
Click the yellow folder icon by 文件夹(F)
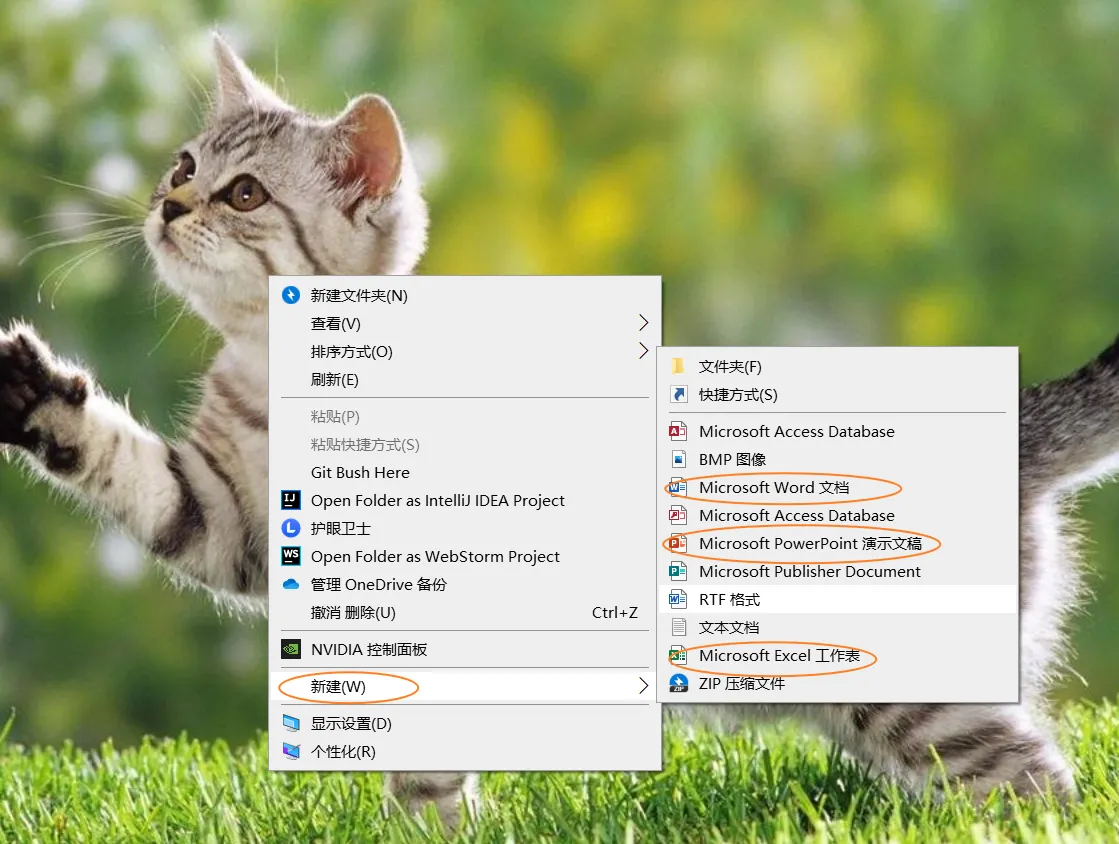[x=678, y=367]
